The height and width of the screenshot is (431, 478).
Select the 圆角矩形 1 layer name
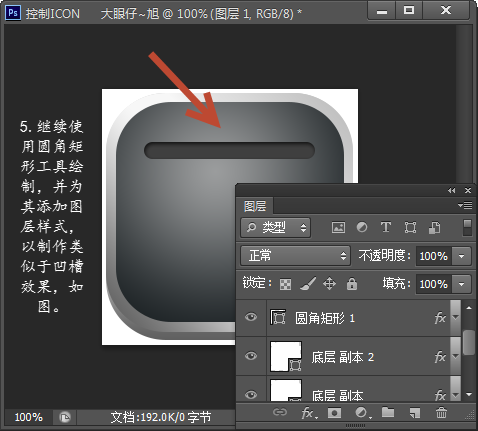(x=325, y=318)
